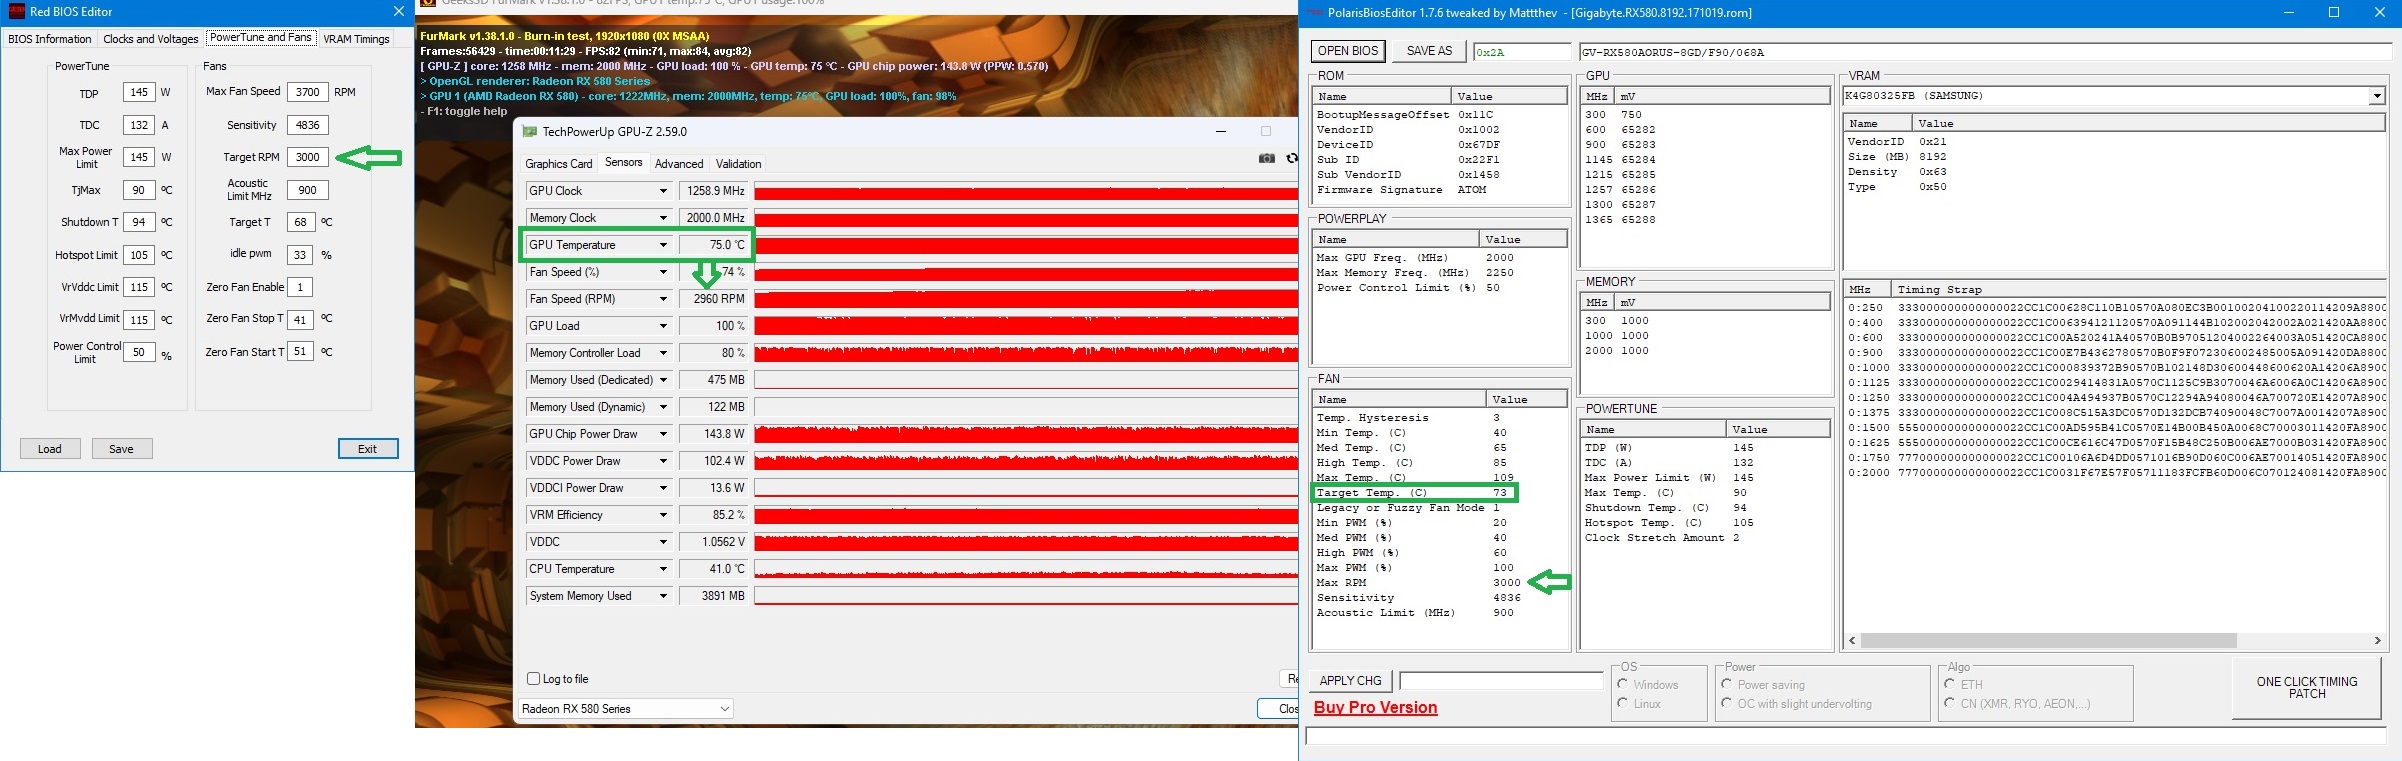Click the Target RPM input field
2402x761 pixels.
point(308,157)
